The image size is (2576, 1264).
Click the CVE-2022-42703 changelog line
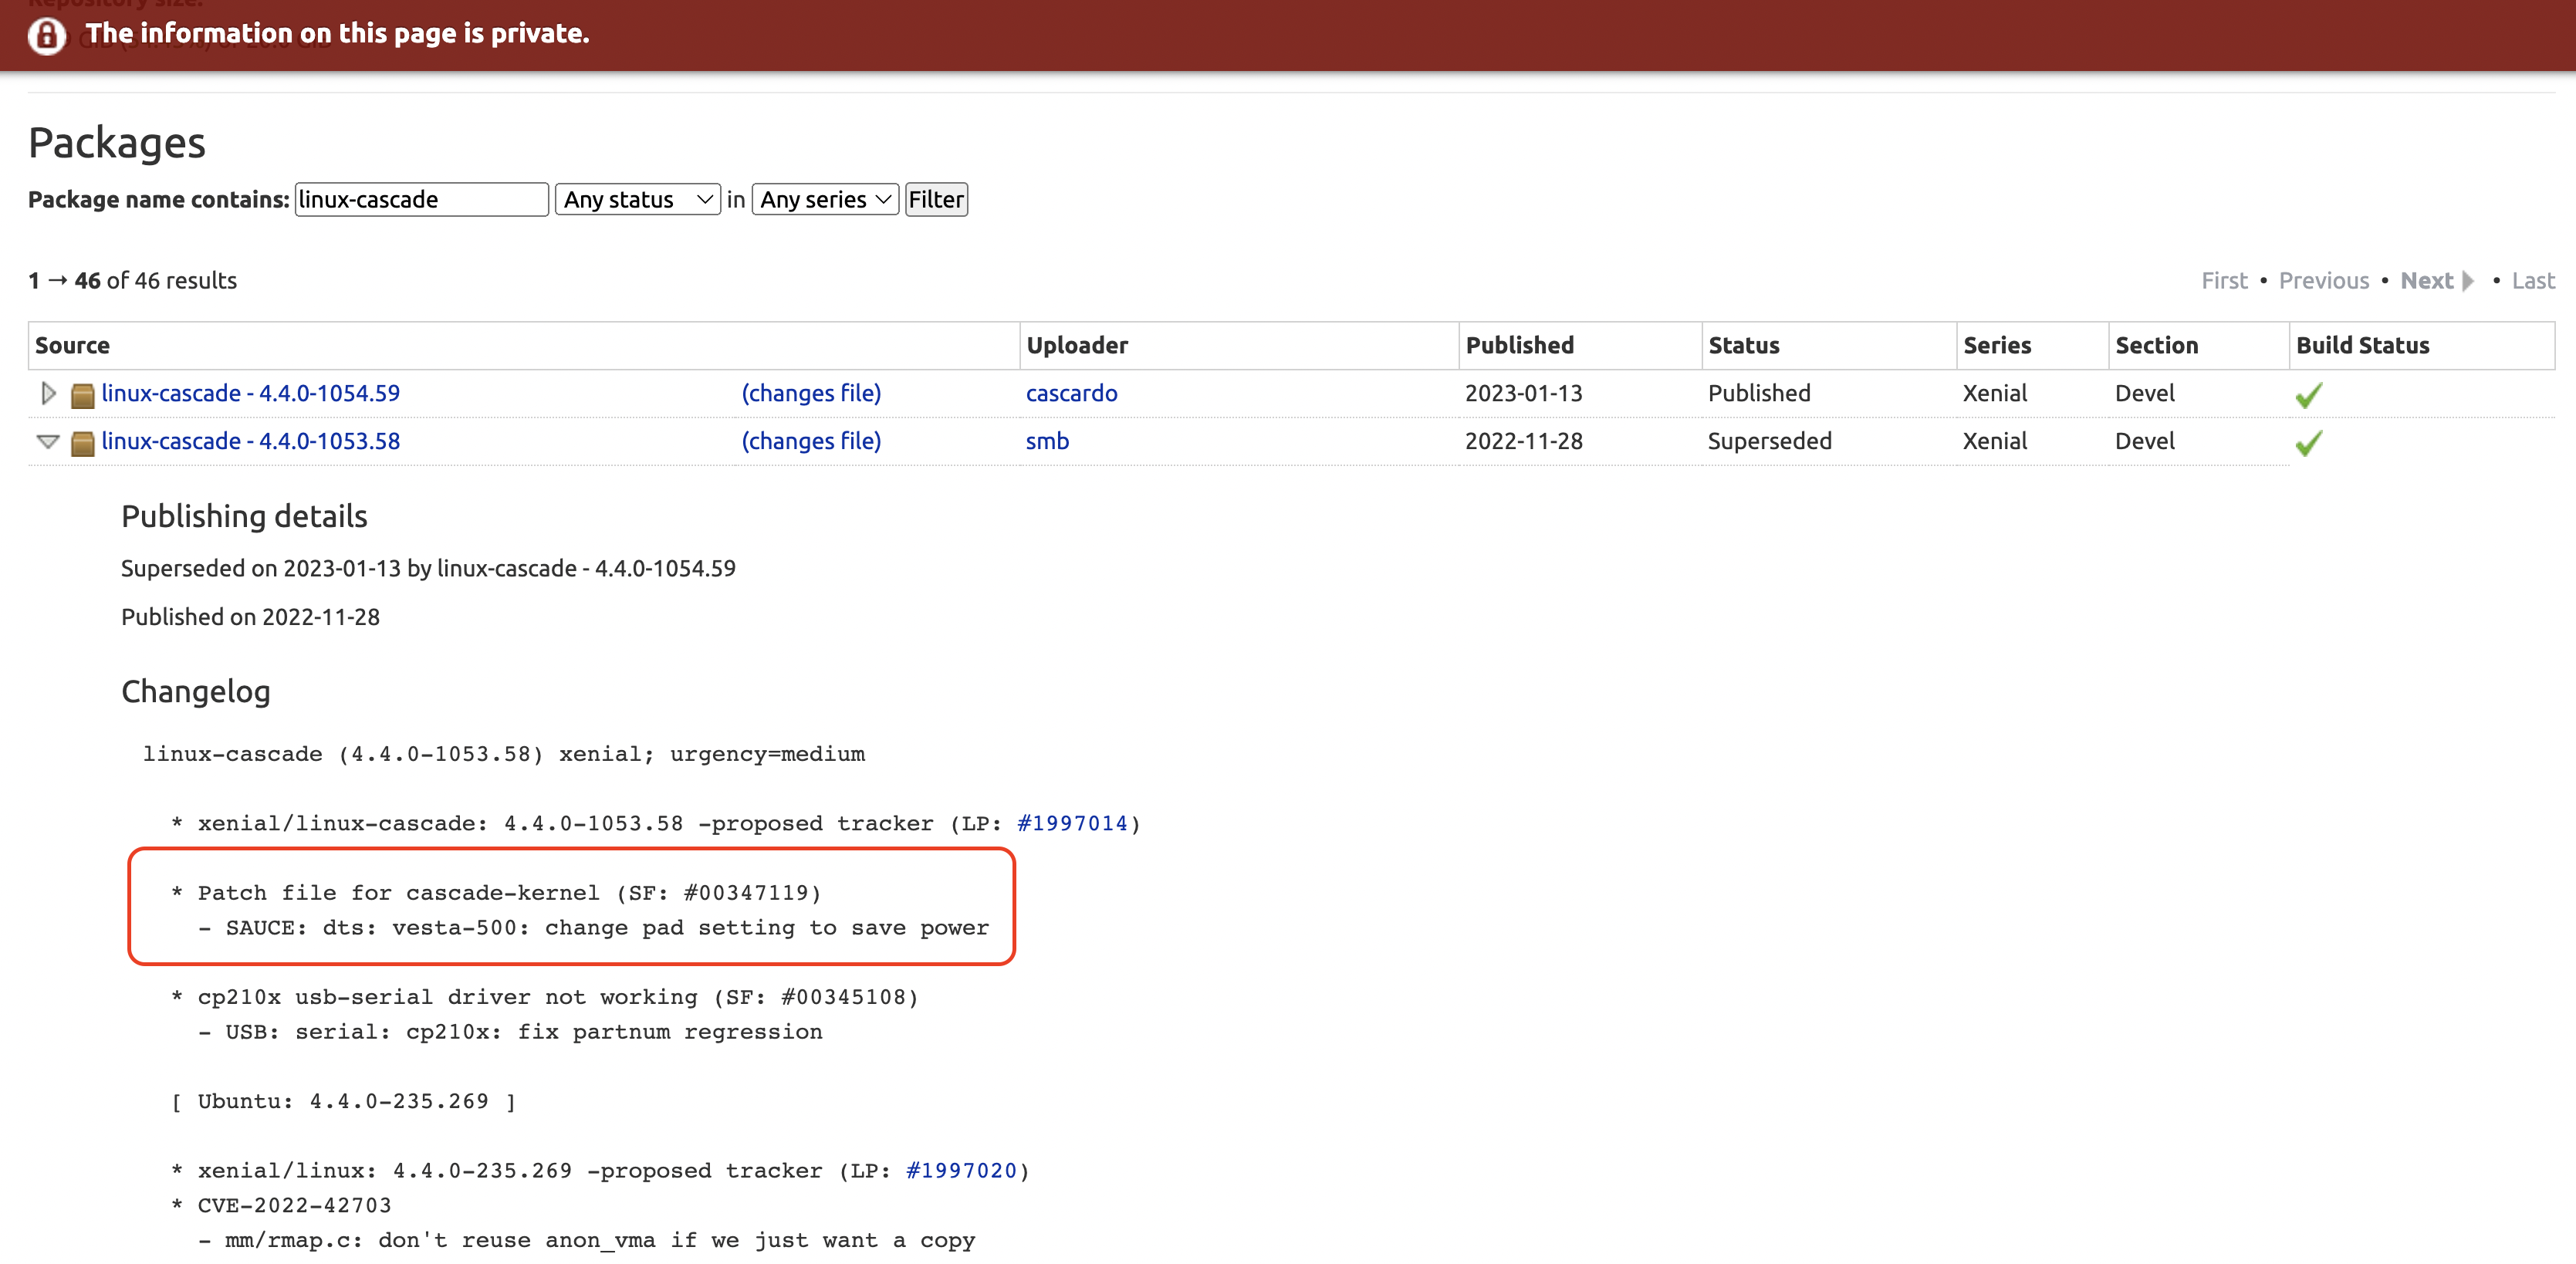point(294,1205)
